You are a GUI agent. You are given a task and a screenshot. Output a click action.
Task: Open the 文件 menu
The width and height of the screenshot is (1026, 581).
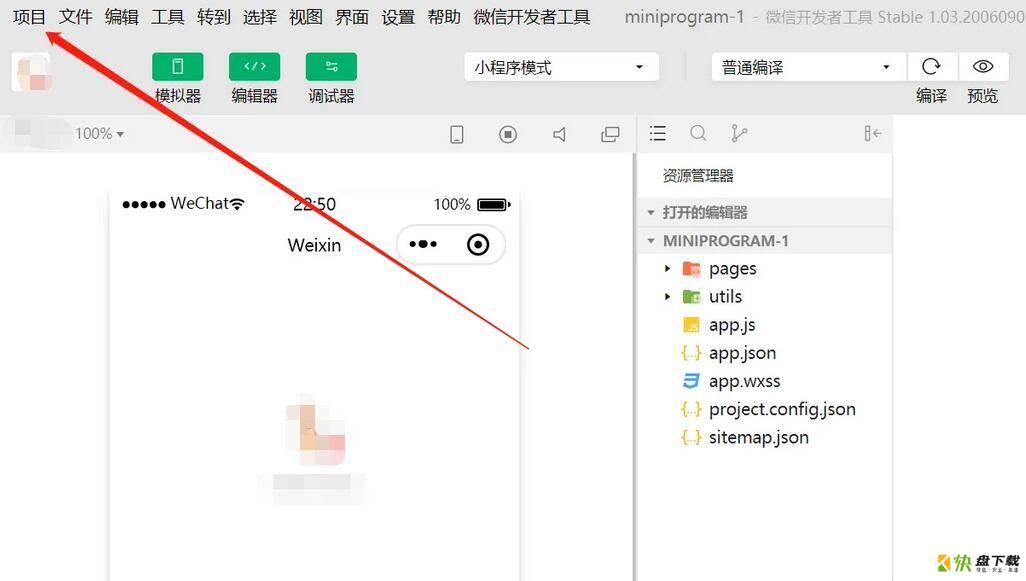(x=75, y=16)
